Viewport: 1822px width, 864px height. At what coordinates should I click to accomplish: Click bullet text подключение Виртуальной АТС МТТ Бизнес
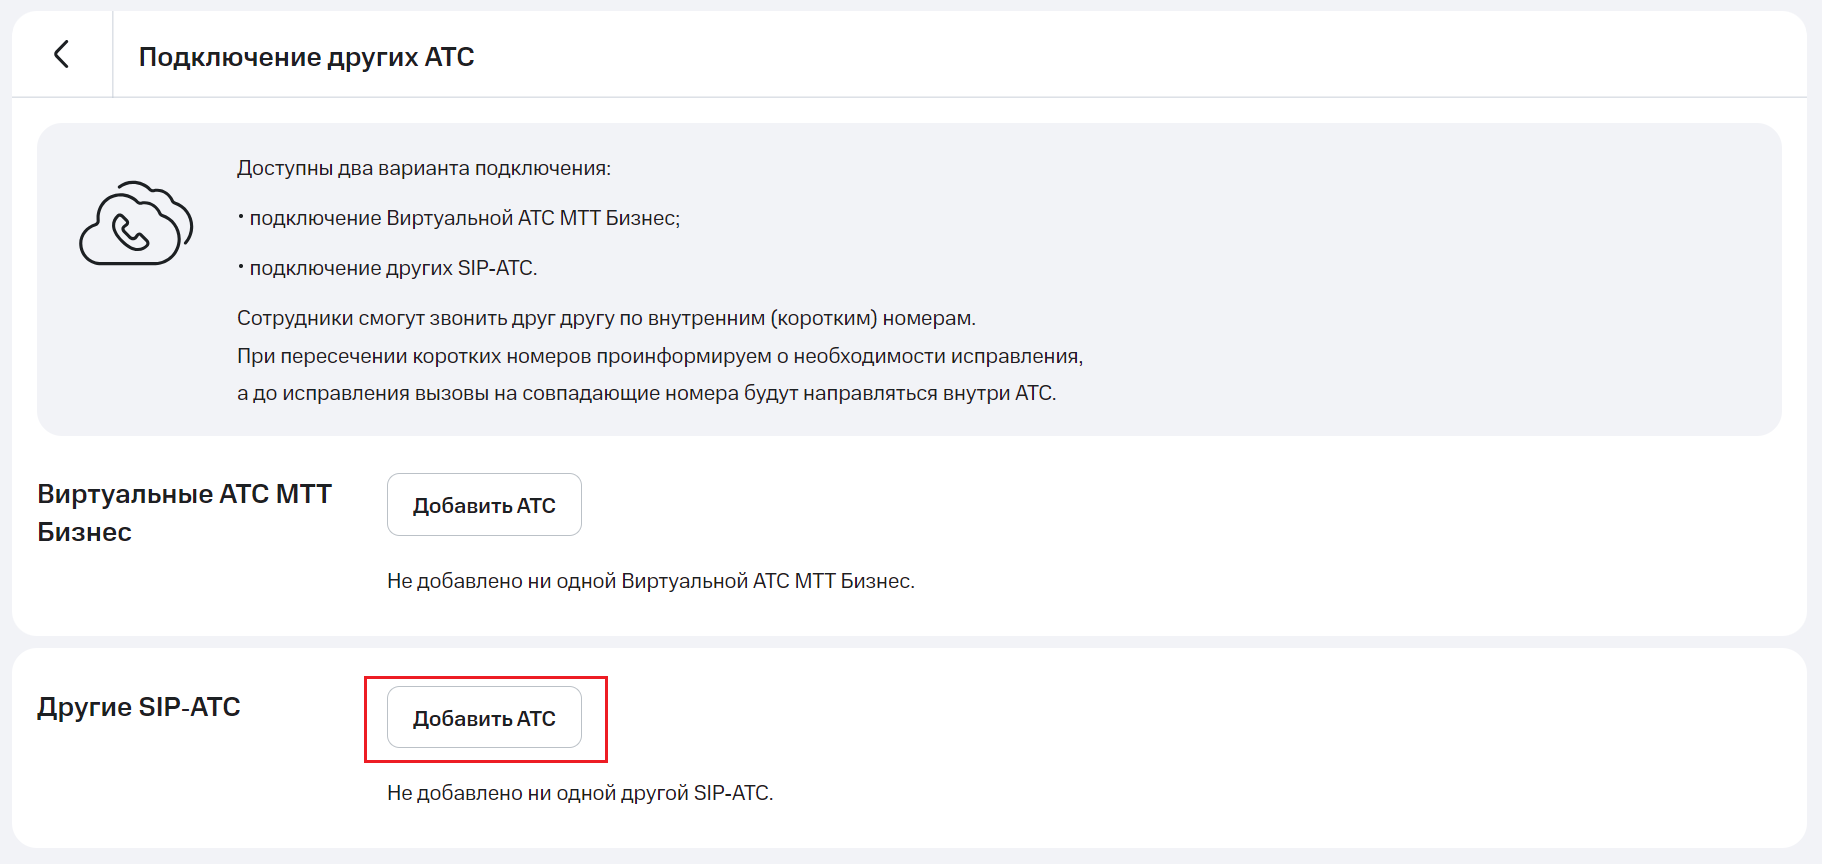tap(464, 218)
